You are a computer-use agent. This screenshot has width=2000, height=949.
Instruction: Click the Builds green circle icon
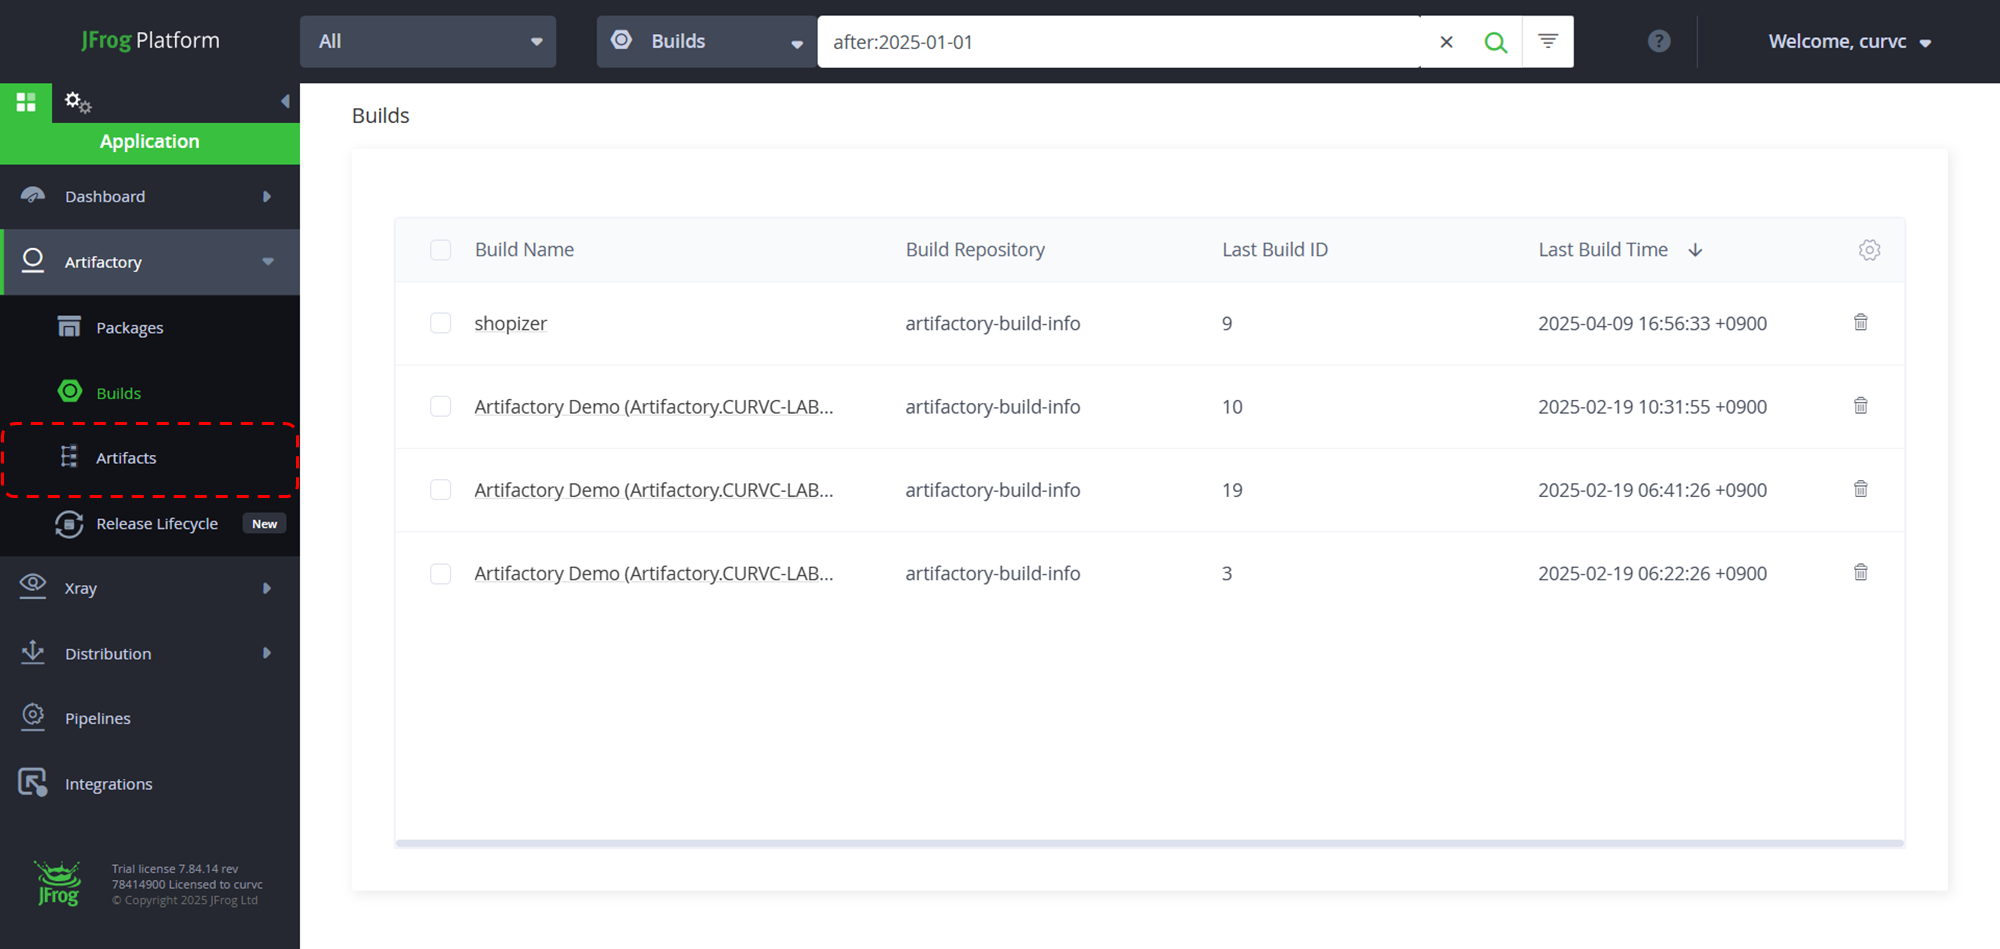point(70,391)
